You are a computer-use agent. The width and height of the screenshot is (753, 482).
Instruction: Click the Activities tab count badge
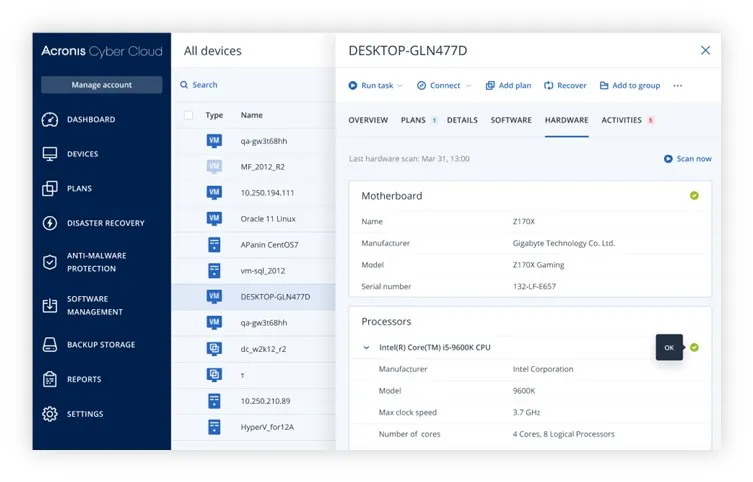pyautogui.click(x=651, y=120)
